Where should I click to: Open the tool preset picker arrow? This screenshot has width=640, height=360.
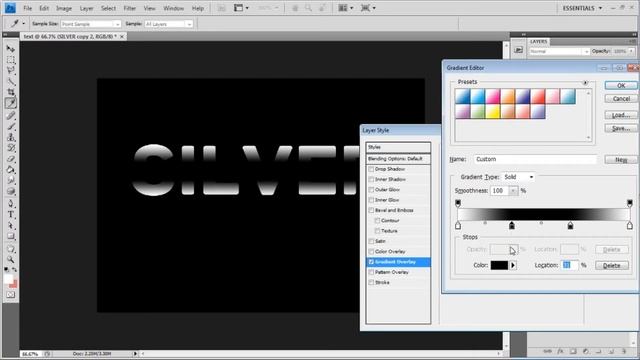(23, 24)
